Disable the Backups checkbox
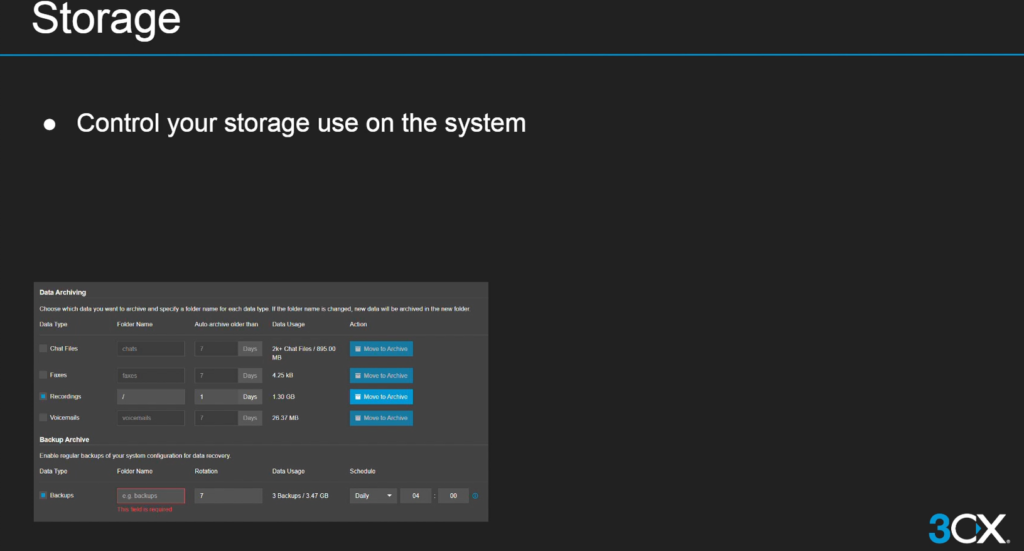This screenshot has height=551, width=1024. (43, 496)
